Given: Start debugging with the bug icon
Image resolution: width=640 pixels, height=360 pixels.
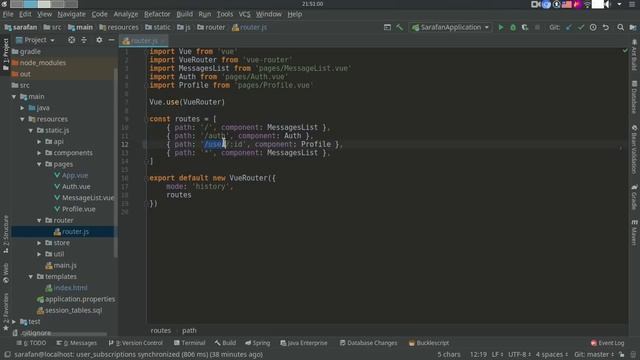Looking at the screenshot, I should (513, 27).
